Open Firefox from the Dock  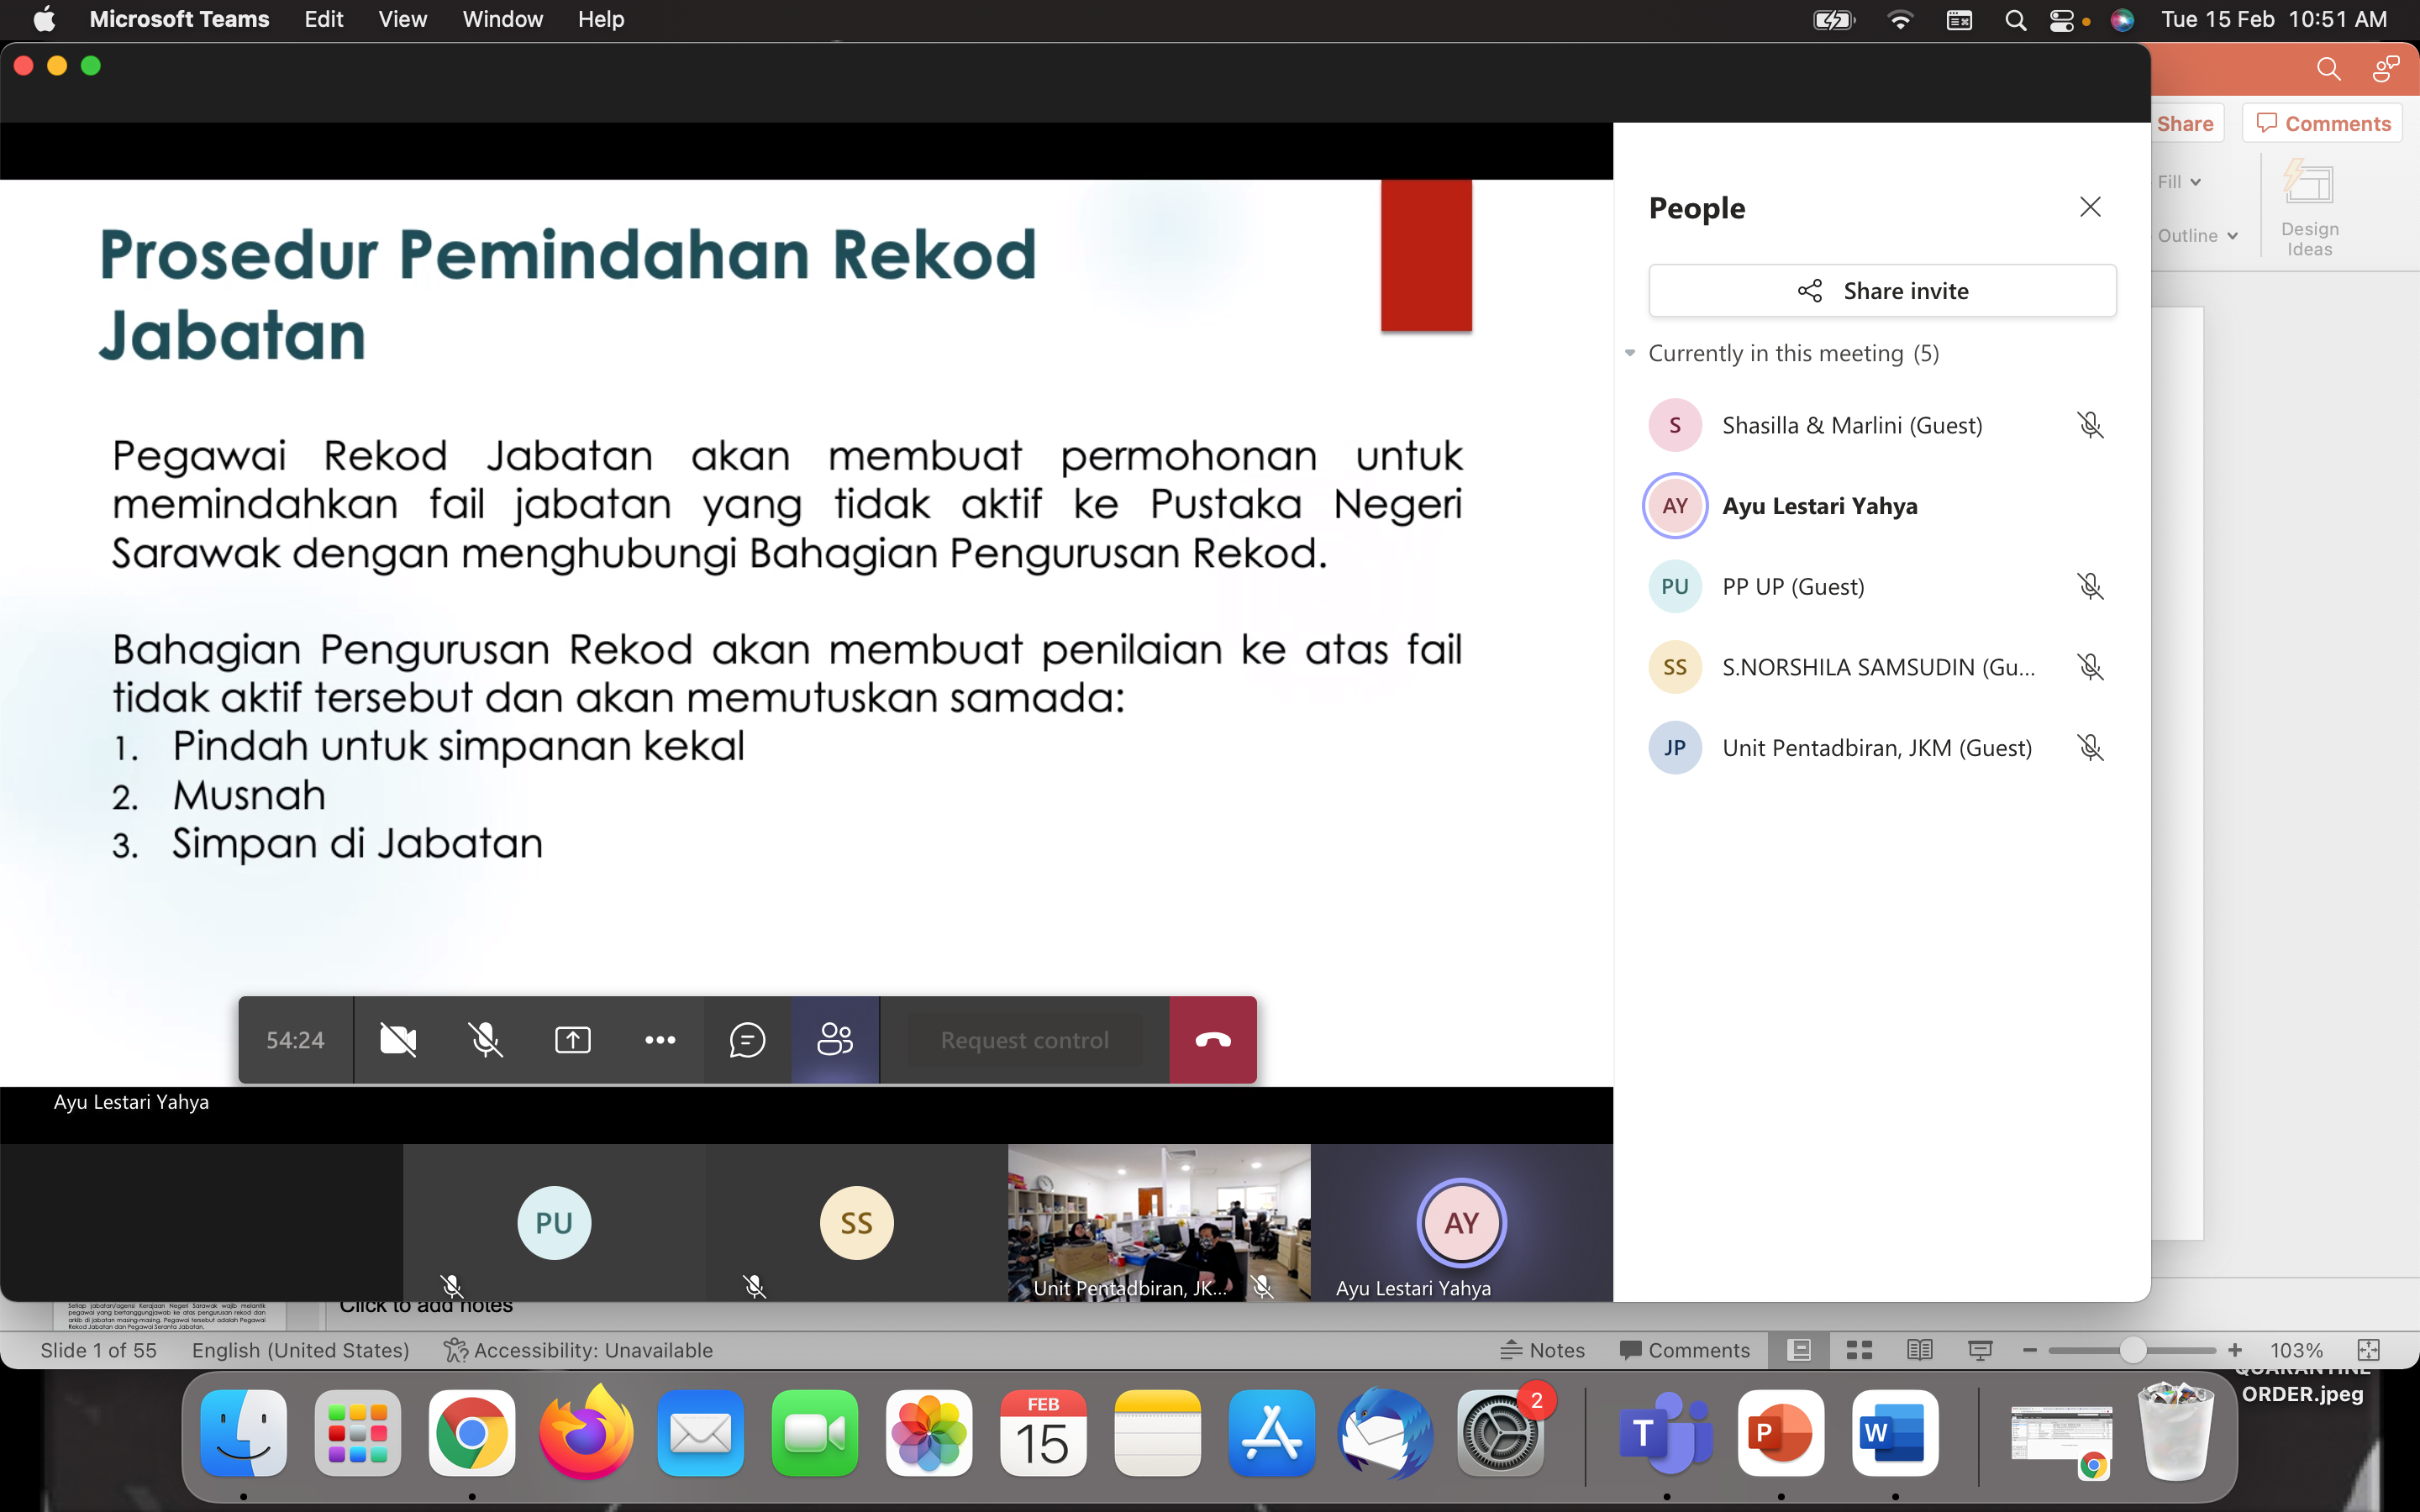pos(586,1432)
